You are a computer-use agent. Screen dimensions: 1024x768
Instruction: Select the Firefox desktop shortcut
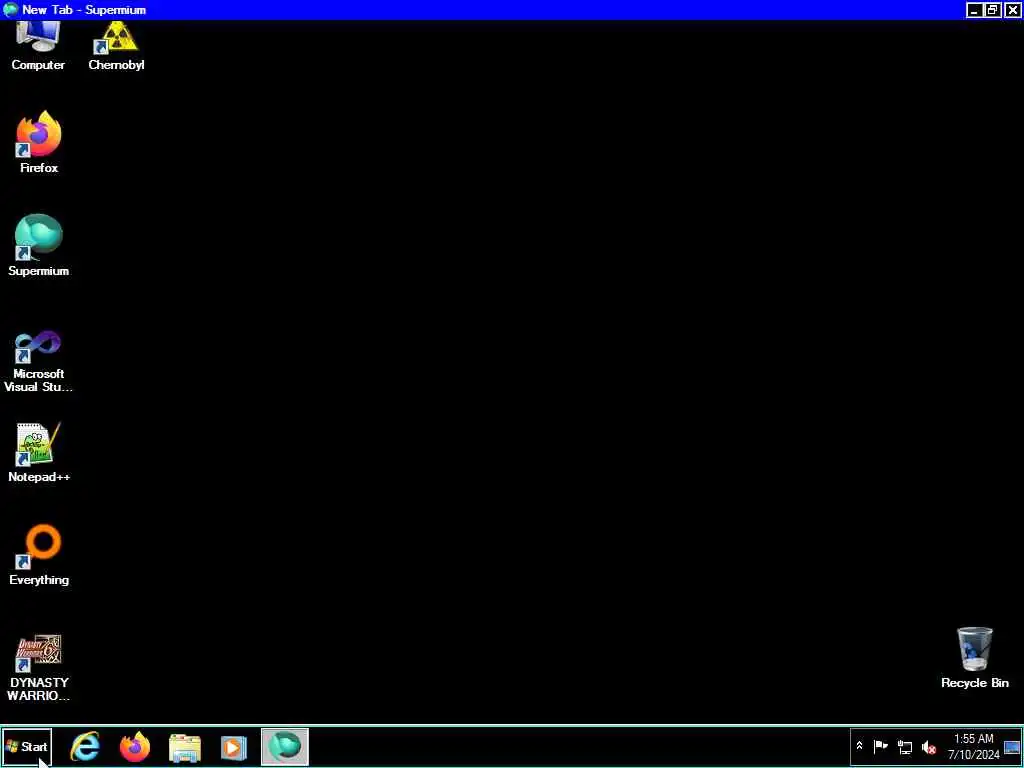[x=39, y=142]
